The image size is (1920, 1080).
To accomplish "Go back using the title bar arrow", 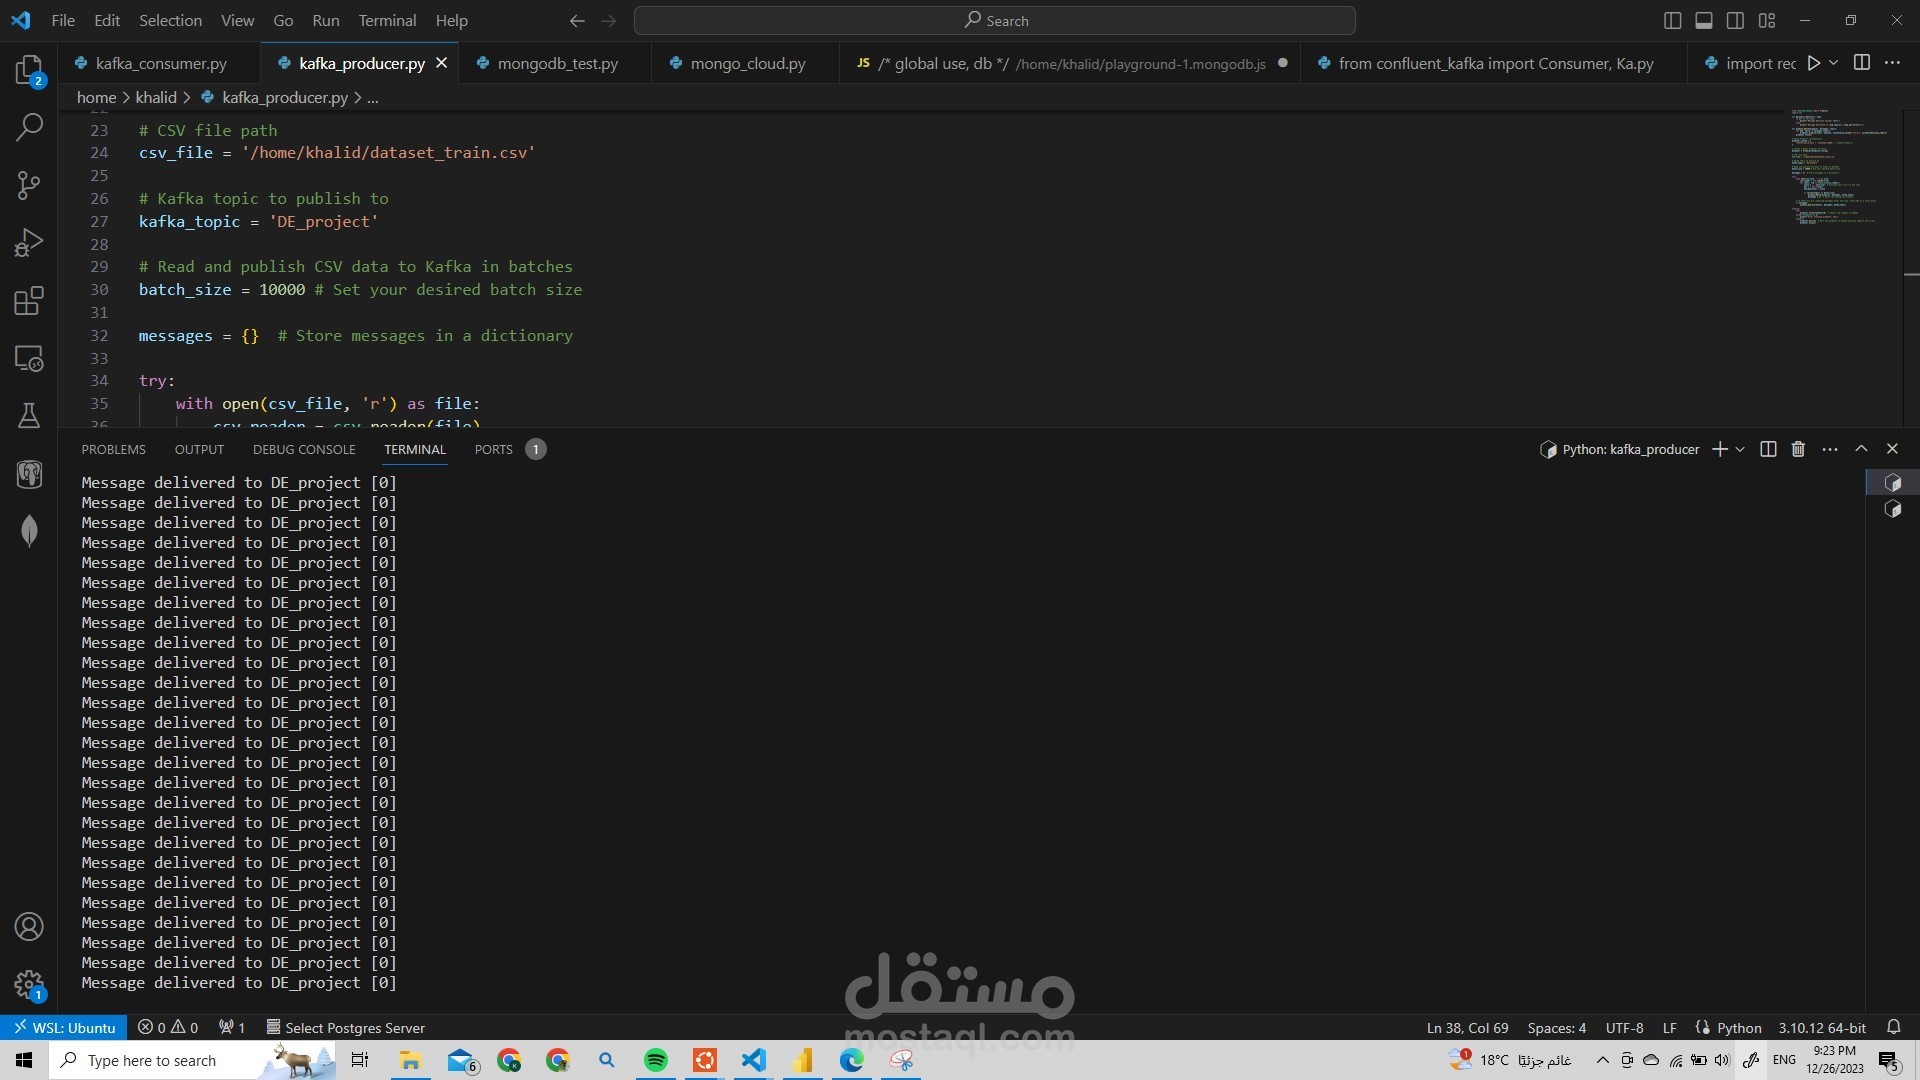I will (x=577, y=20).
